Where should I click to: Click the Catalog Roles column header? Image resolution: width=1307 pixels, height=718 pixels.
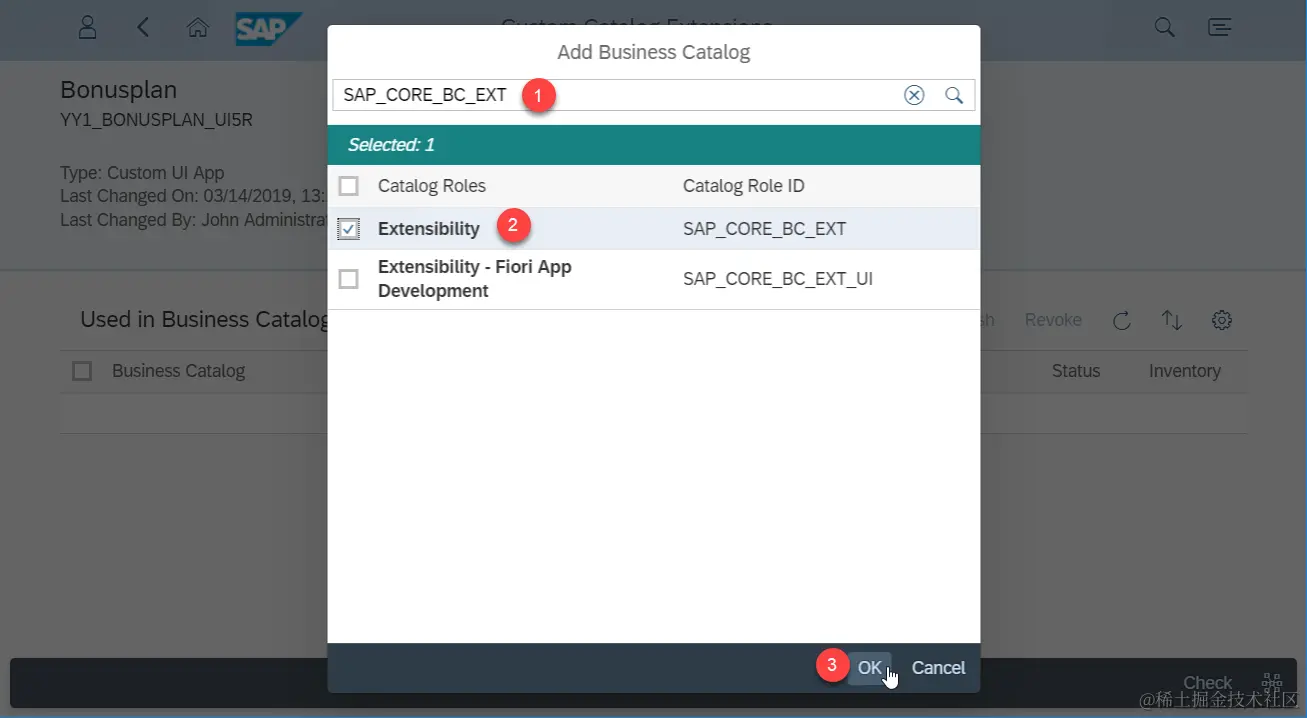[x=432, y=186]
